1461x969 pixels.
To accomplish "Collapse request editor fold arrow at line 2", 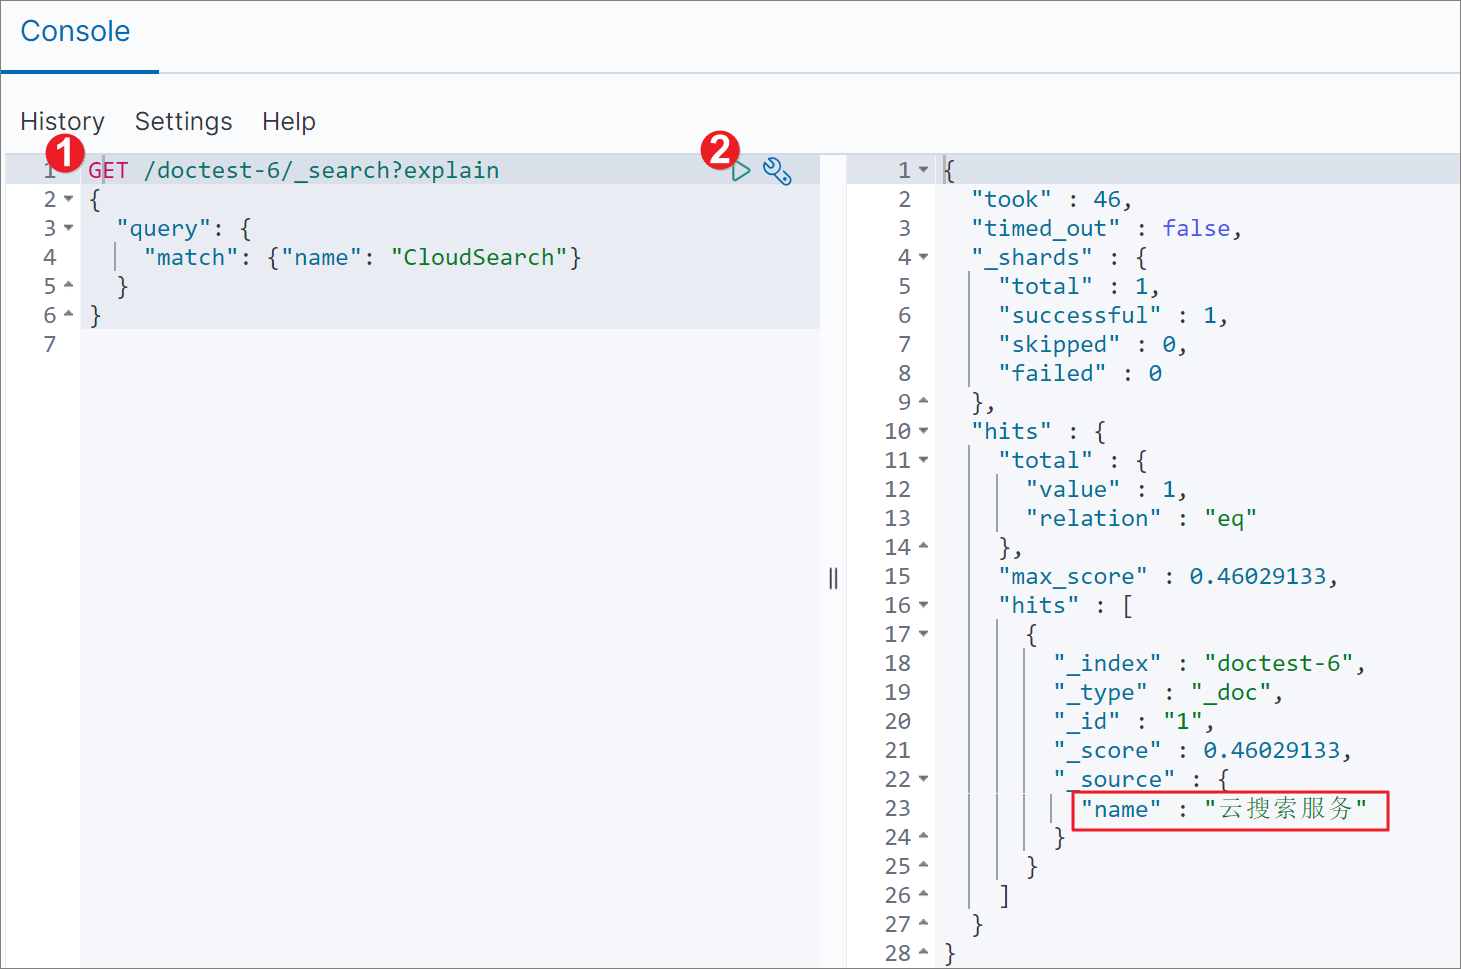I will click(68, 199).
